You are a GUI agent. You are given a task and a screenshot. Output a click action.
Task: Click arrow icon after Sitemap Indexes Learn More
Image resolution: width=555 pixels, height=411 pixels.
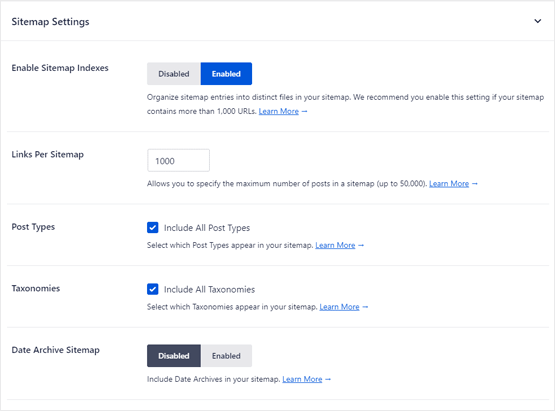[304, 112]
